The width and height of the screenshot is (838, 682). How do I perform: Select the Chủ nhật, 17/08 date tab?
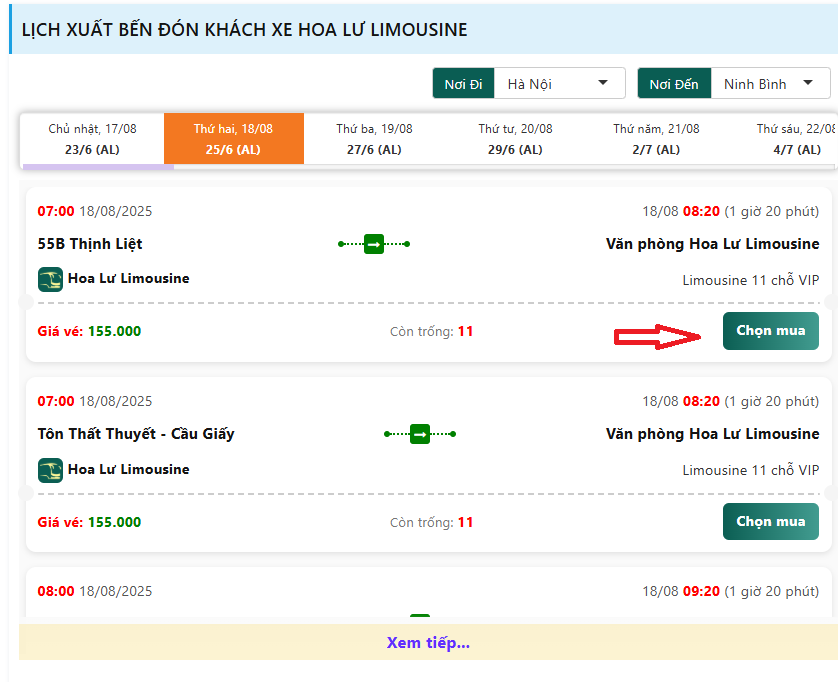(x=92, y=139)
